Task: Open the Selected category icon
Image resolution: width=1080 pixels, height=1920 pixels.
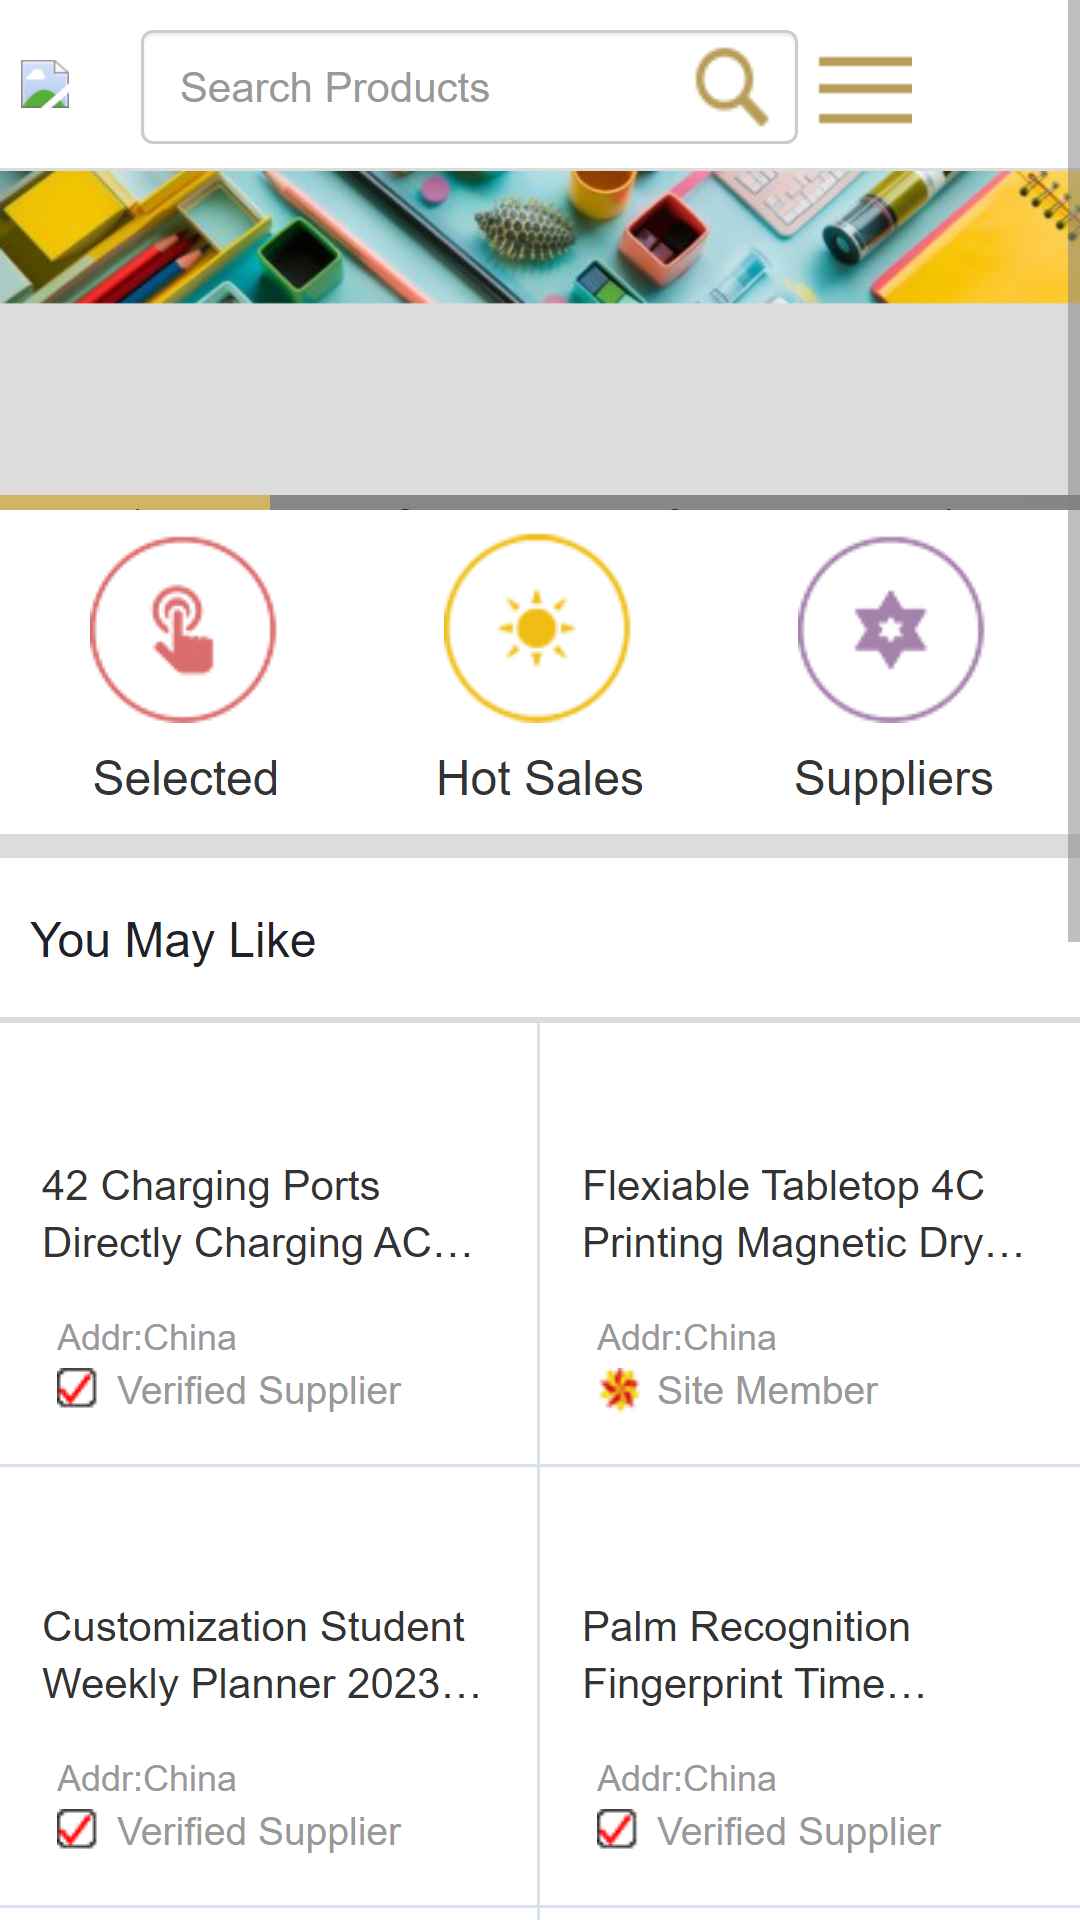Action: (183, 629)
